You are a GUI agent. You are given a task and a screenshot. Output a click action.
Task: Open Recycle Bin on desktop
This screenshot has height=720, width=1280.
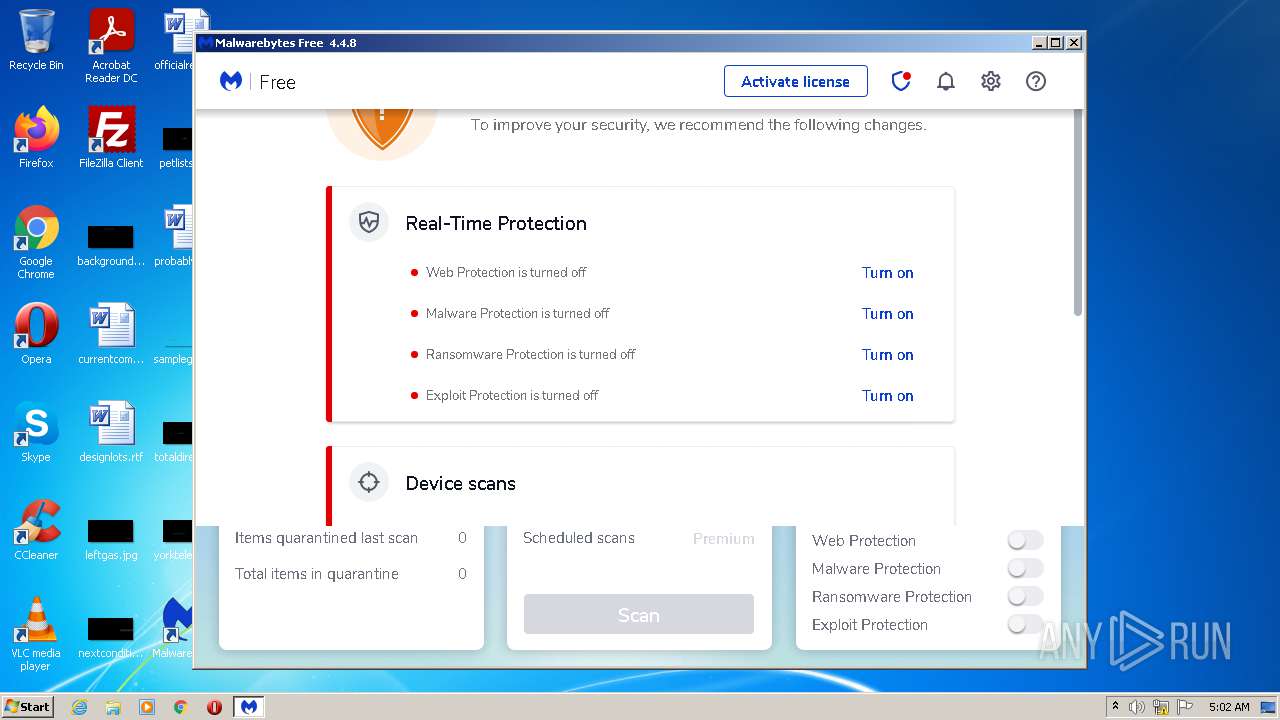[36, 40]
